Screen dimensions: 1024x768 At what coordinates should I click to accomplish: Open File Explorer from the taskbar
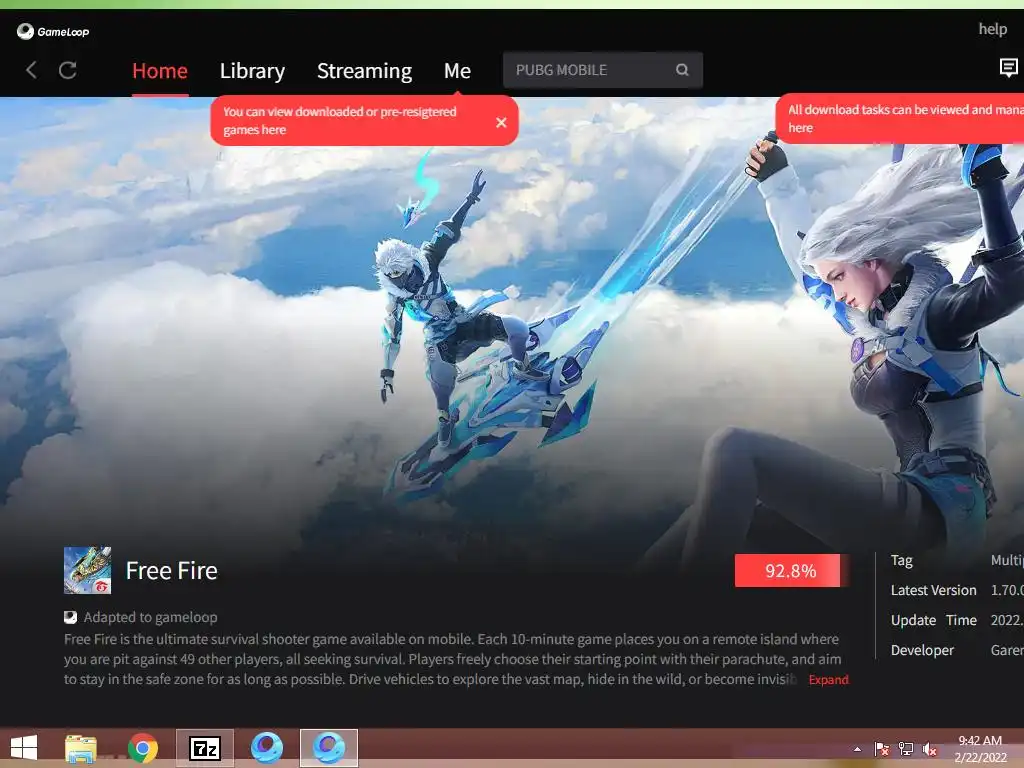[x=81, y=748]
